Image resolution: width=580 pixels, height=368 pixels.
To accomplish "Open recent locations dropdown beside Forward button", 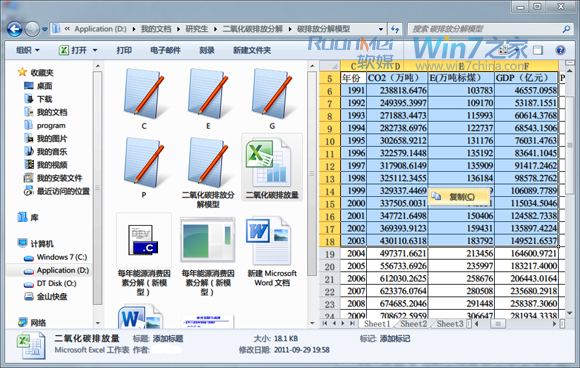I will (44, 29).
